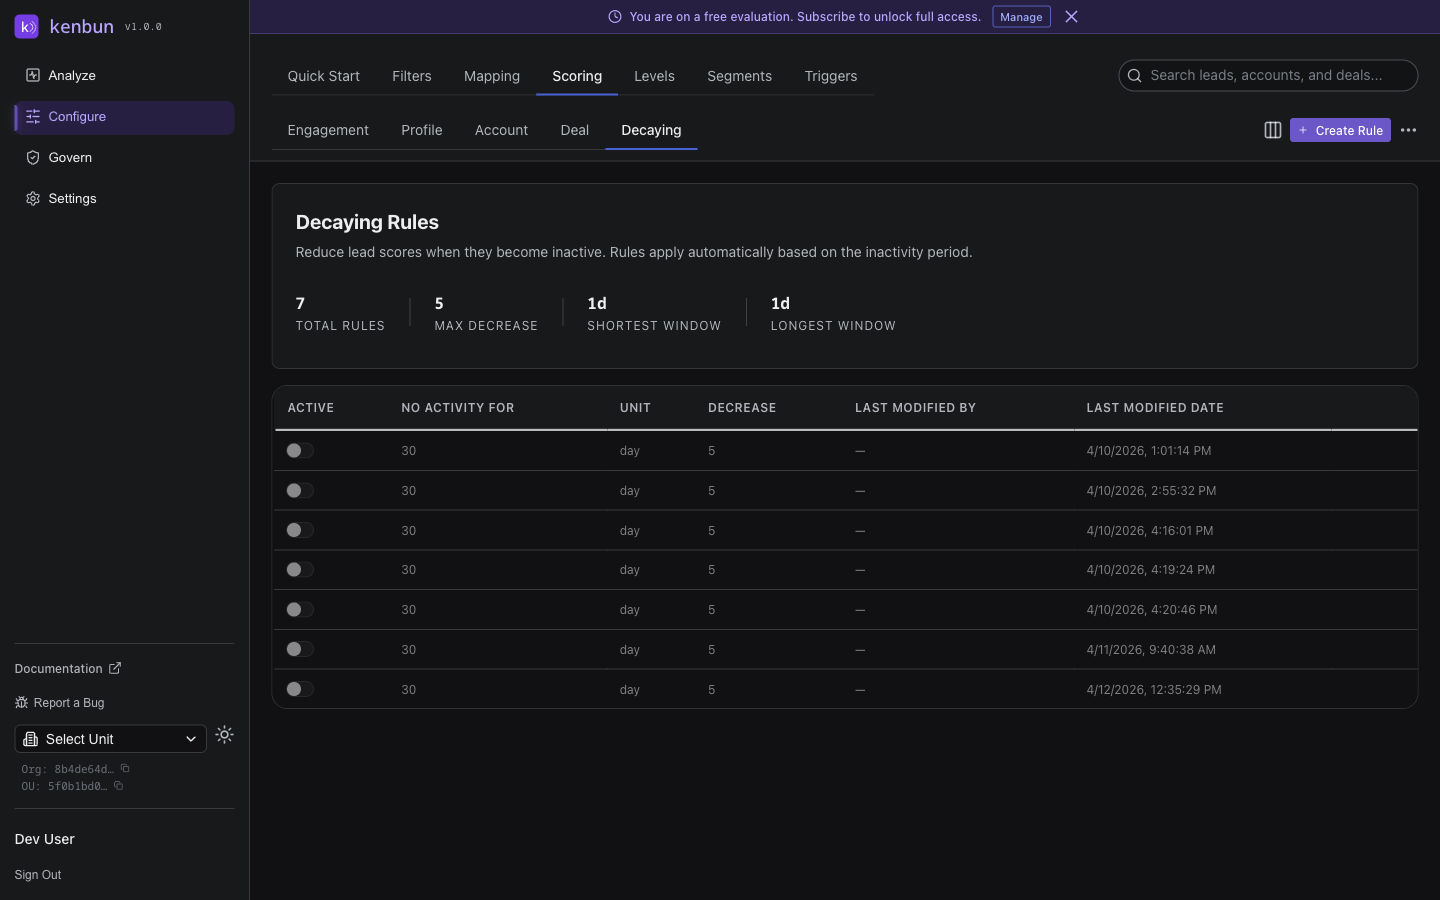Click the Shortest Window stat
Screen dimensions: 1440x900
654,313
